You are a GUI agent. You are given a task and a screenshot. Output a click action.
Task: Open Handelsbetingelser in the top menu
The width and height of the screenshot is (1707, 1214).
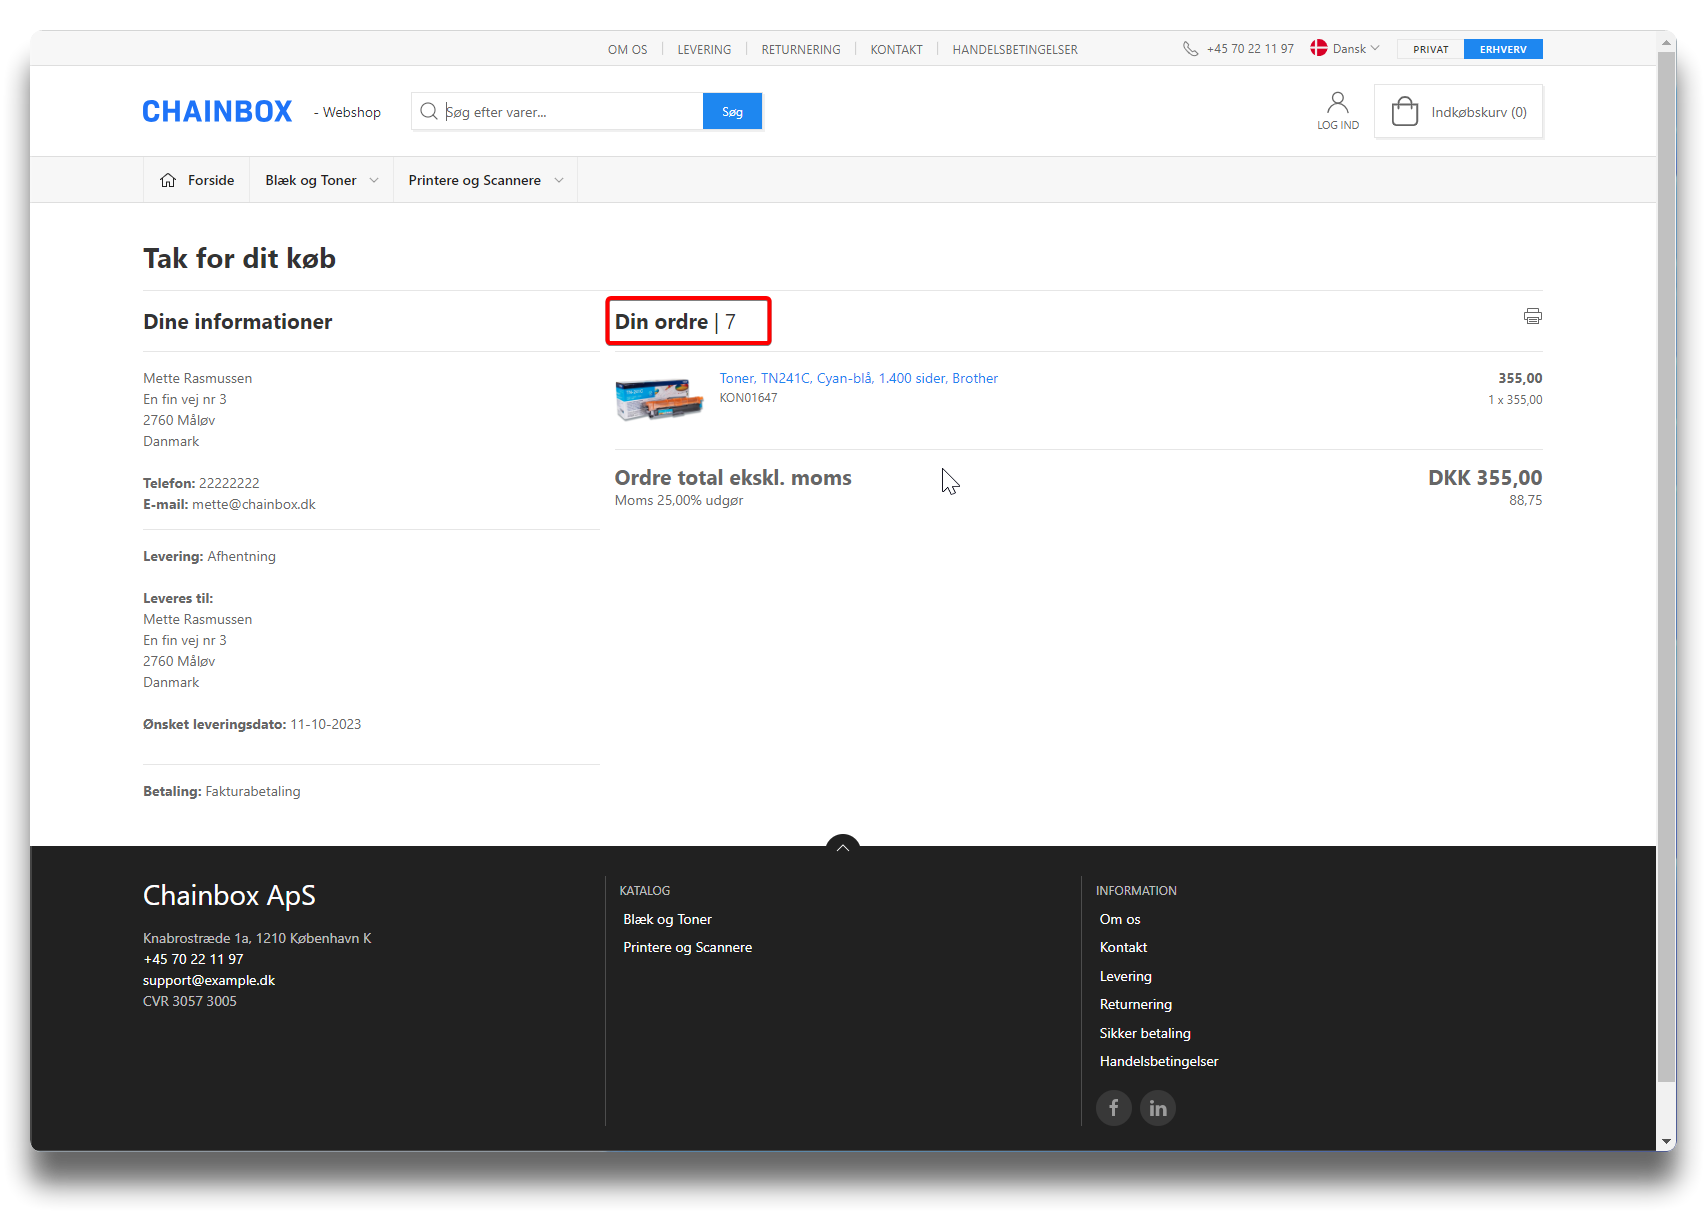[1014, 50]
